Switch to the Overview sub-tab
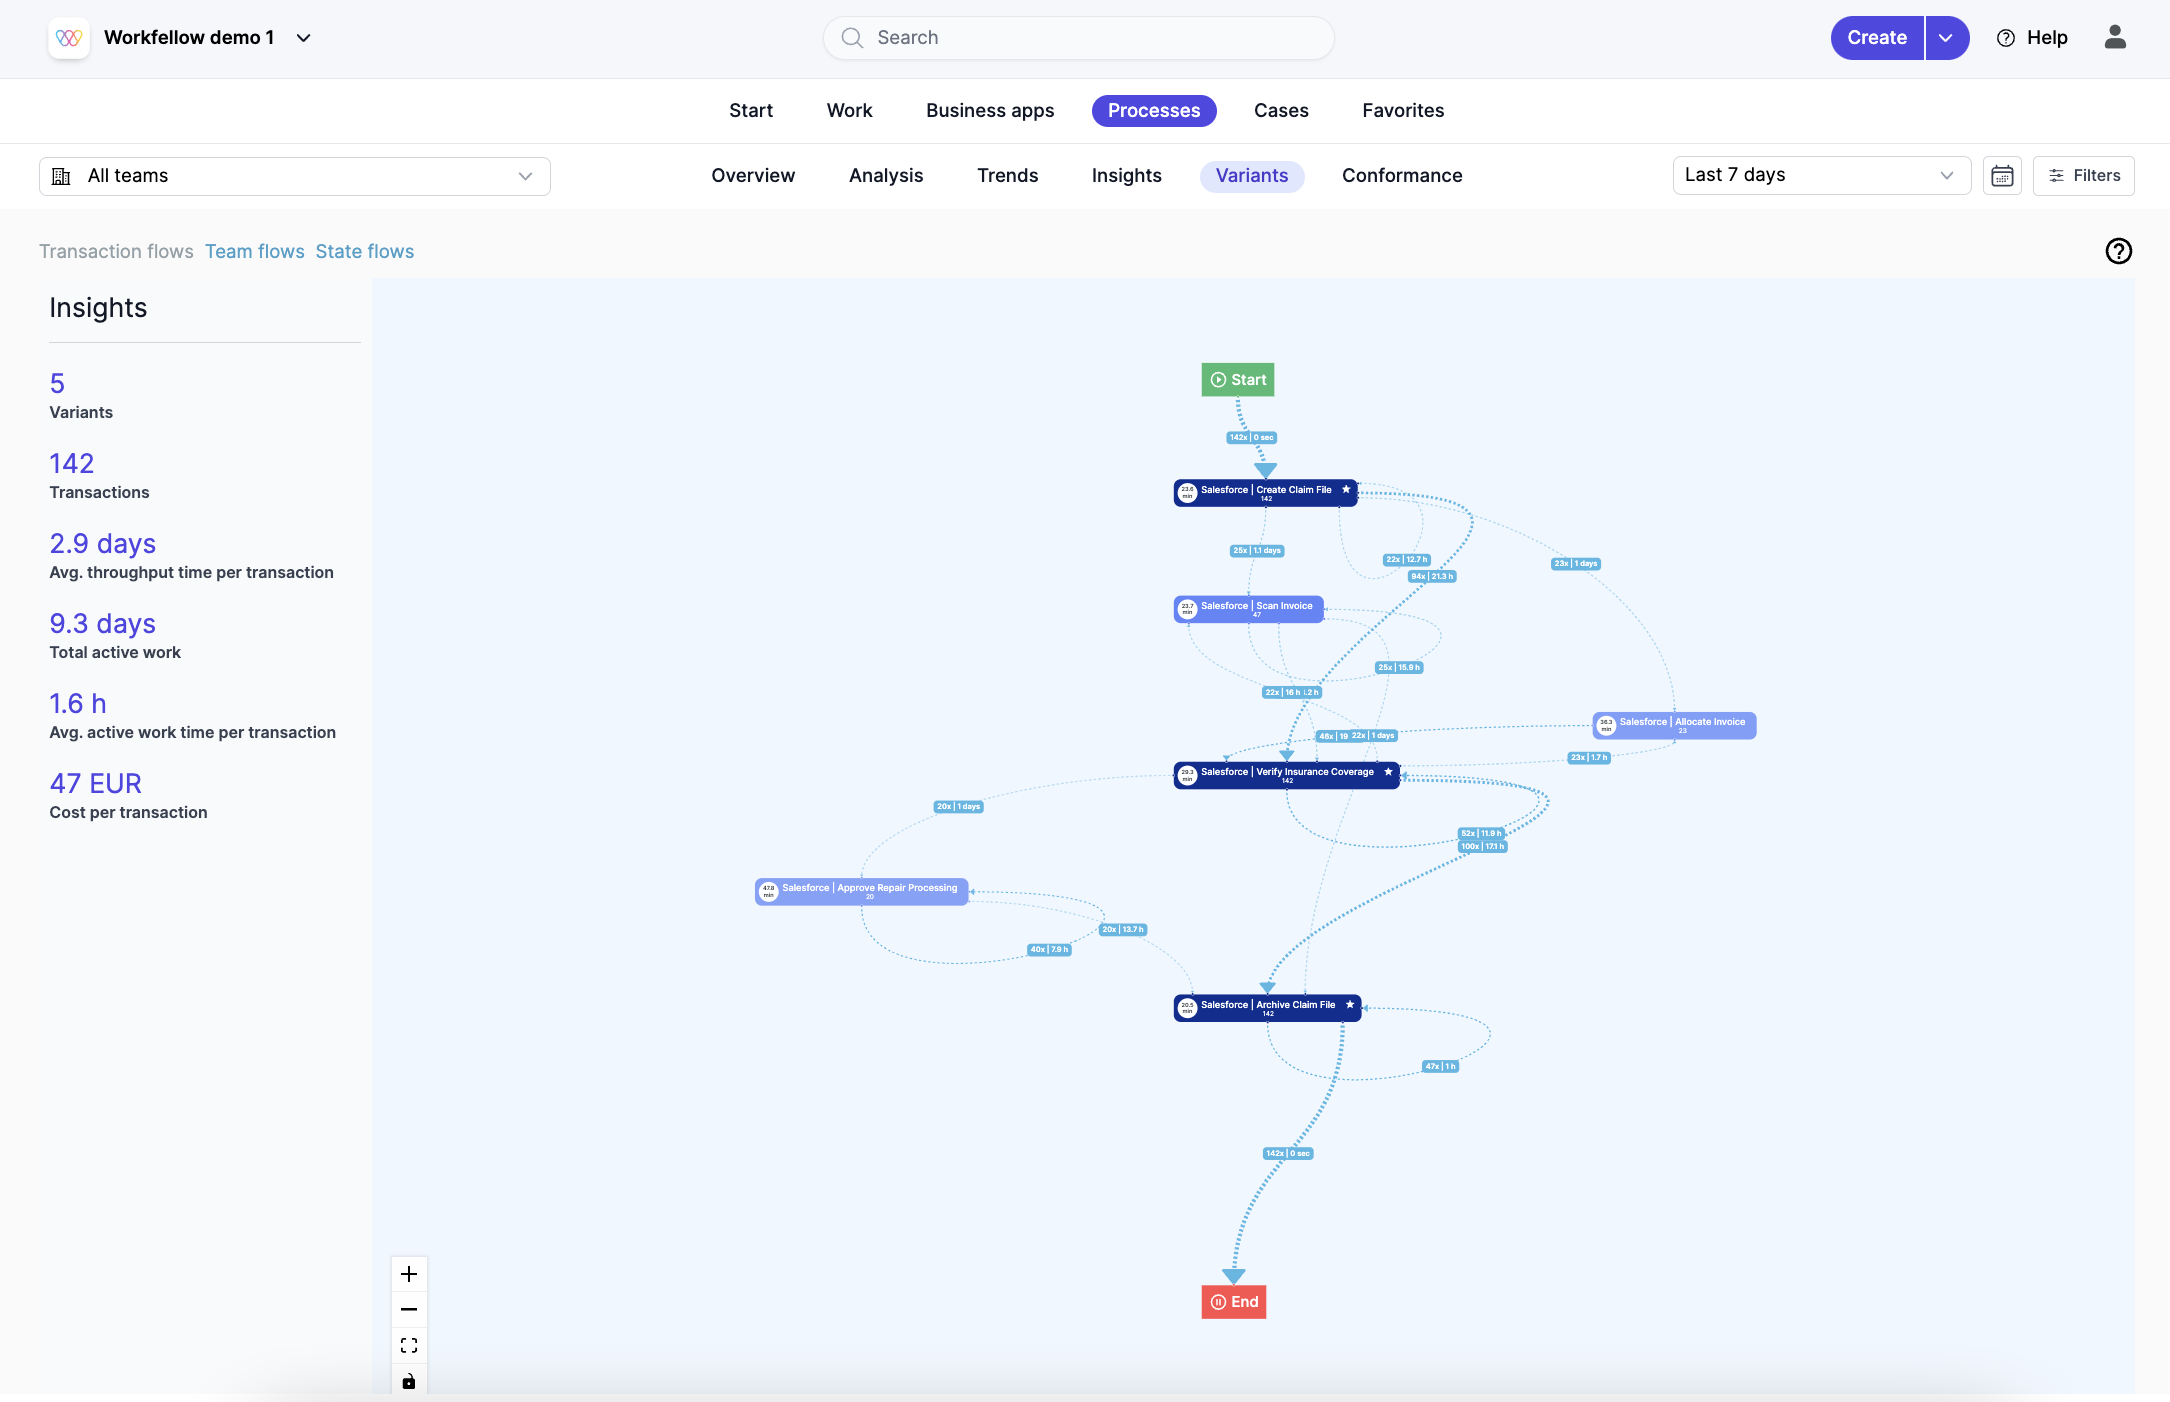 pos(753,176)
